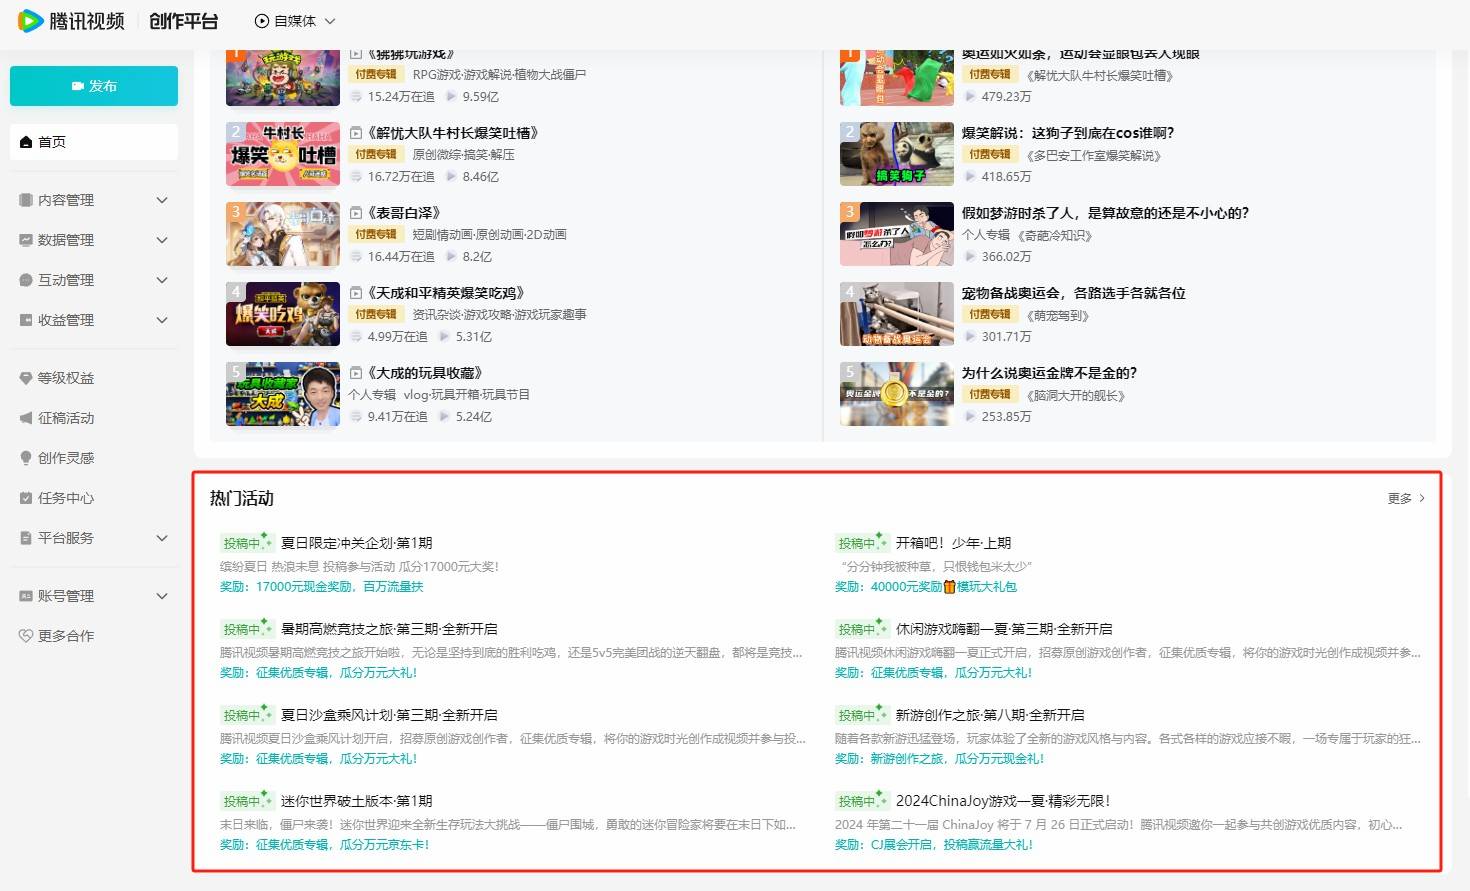Screen dimensions: 1470x891
Task: Open 暑期高燃竞技之旅·第三期 activity
Action: (389, 629)
